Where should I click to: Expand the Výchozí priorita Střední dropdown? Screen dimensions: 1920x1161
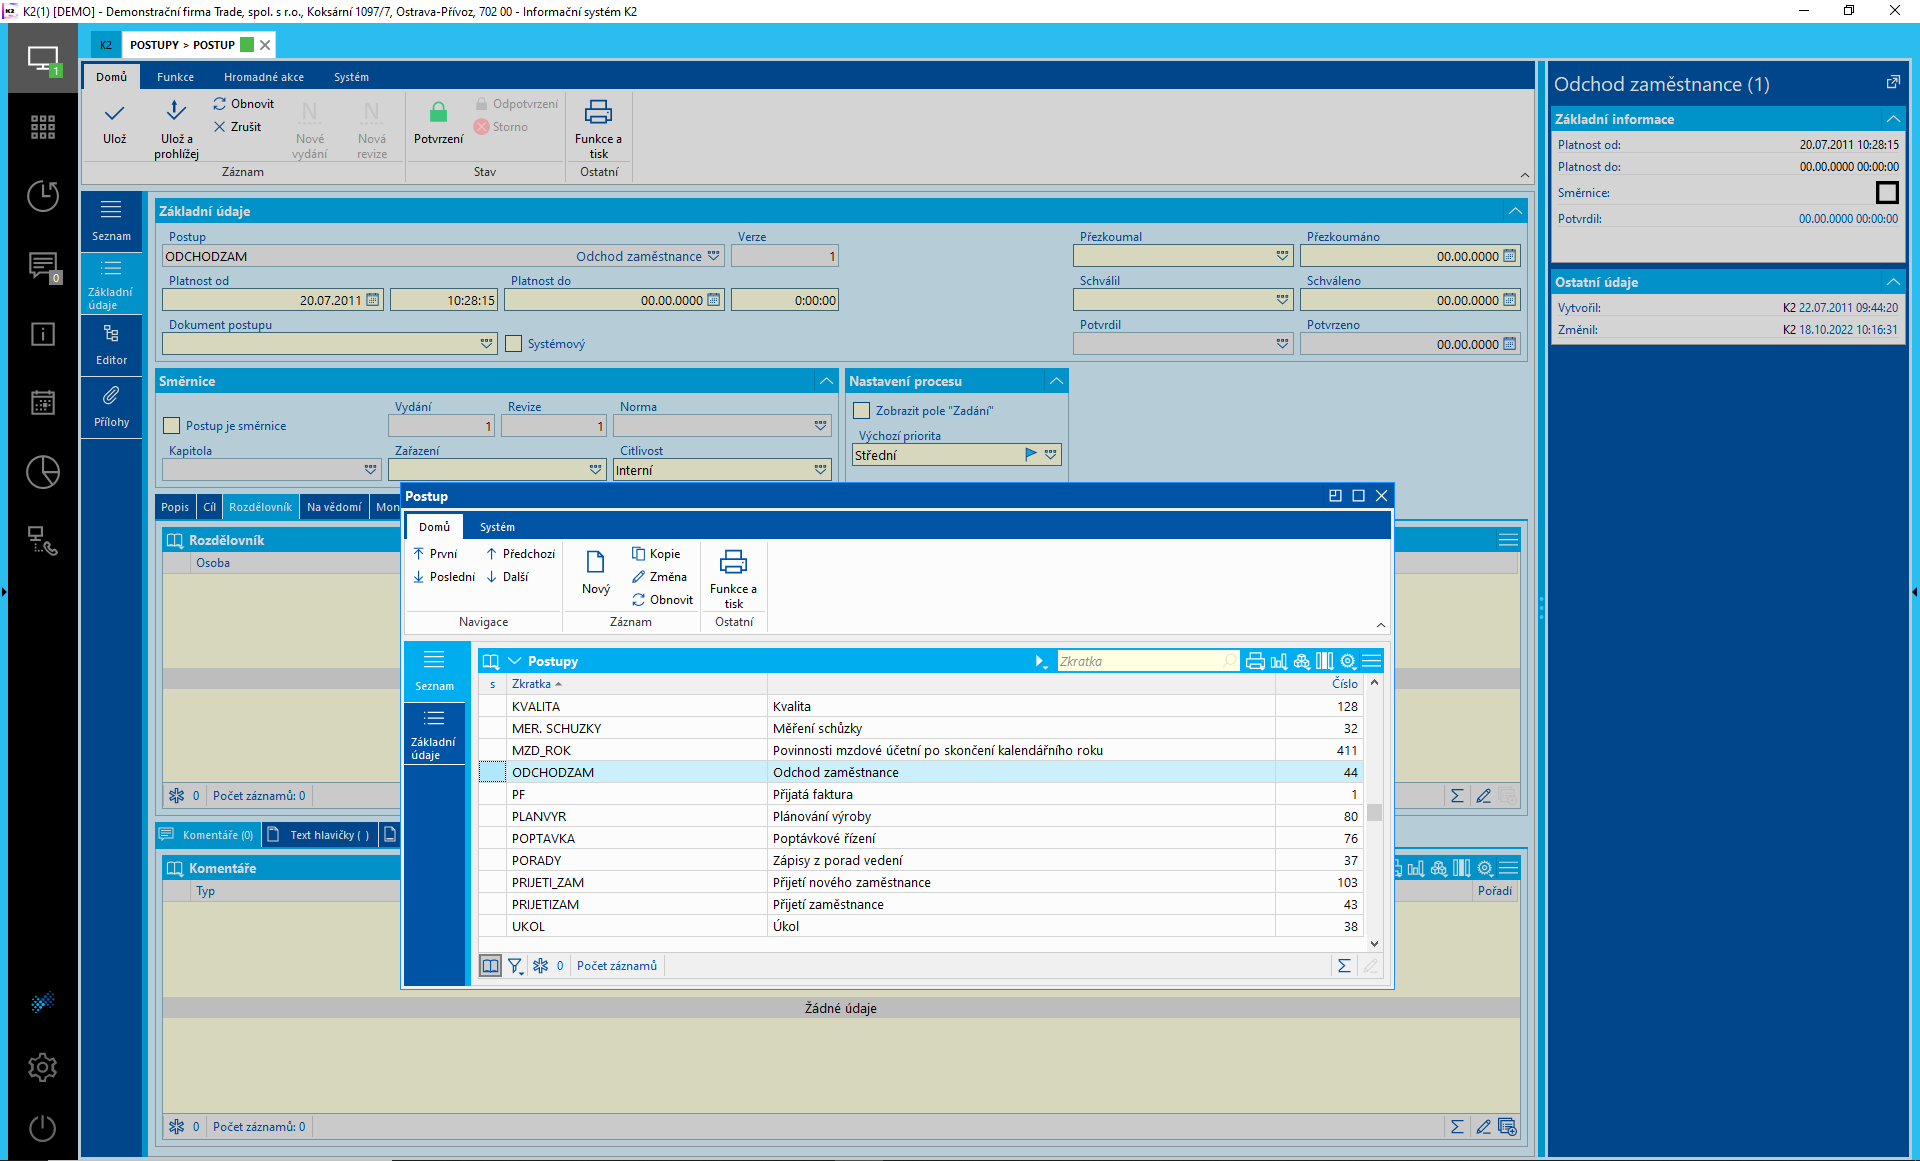1050,455
